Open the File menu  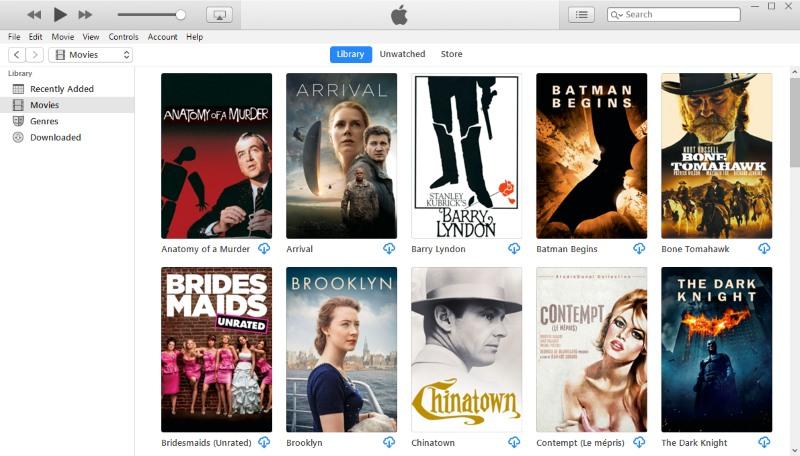14,37
